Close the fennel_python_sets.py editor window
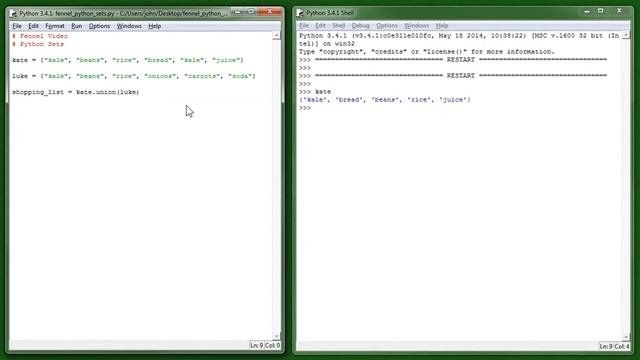Screen dimensions: 640x360 tap(269, 12)
